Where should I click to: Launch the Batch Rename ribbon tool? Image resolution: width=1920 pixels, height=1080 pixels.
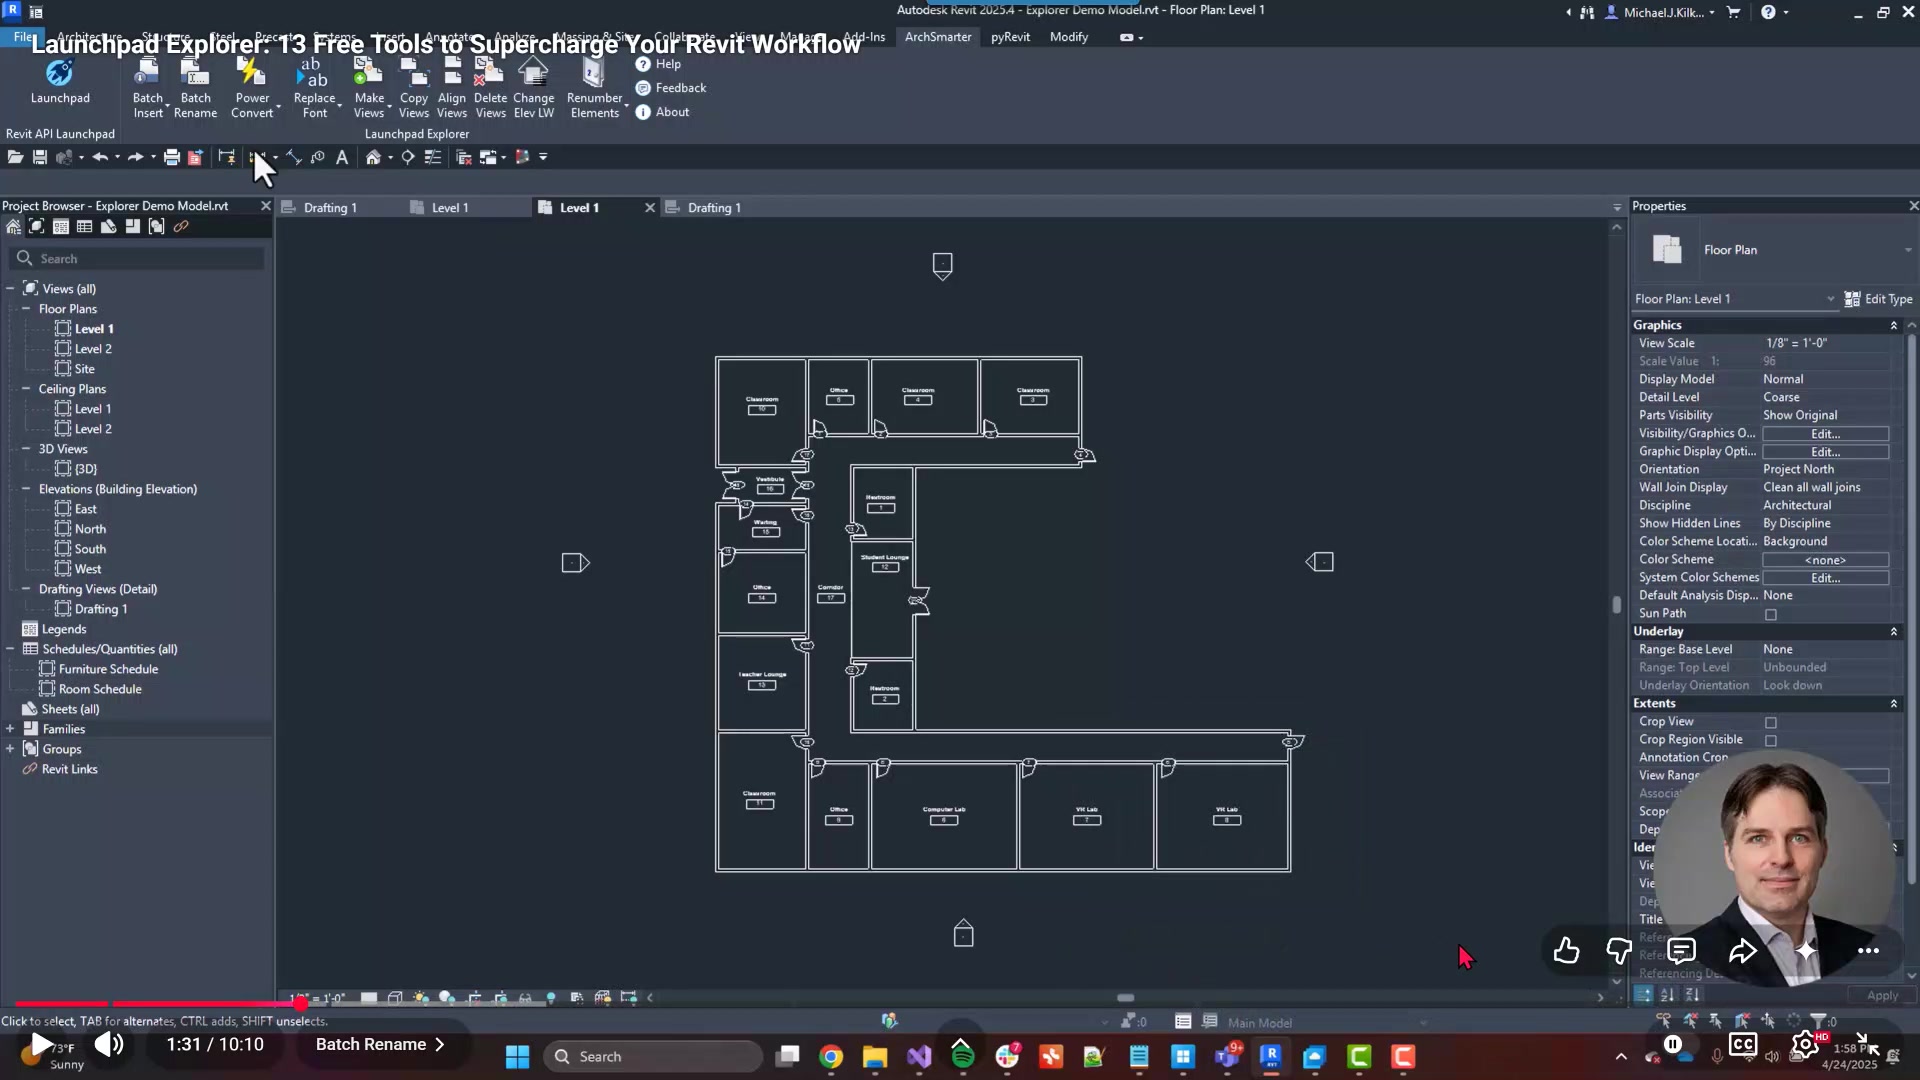point(195,88)
